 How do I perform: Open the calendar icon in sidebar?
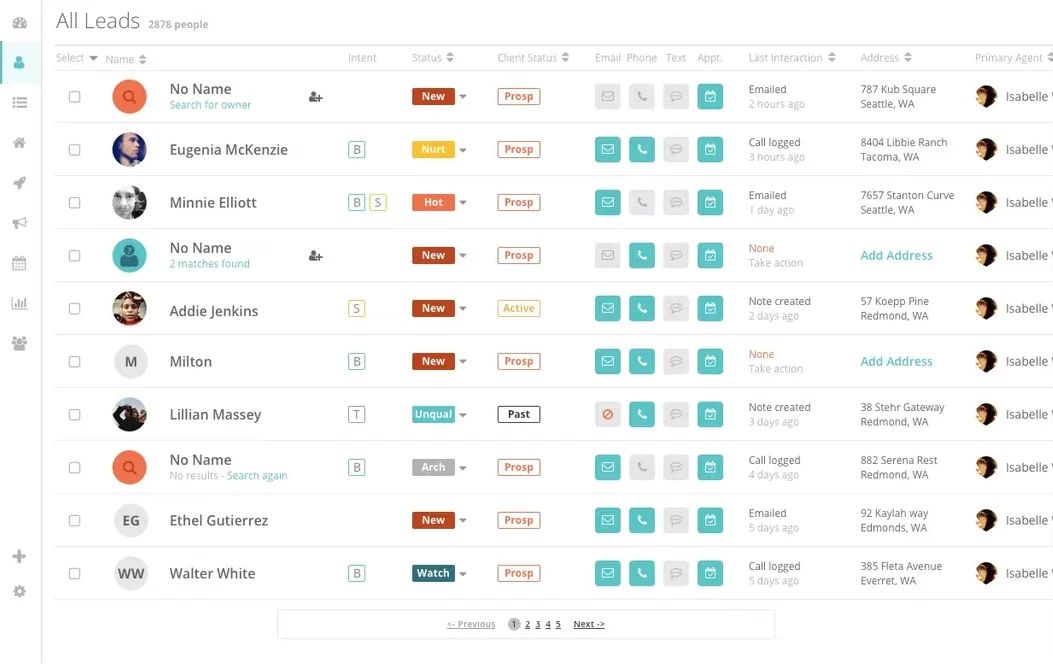pyautogui.click(x=19, y=263)
